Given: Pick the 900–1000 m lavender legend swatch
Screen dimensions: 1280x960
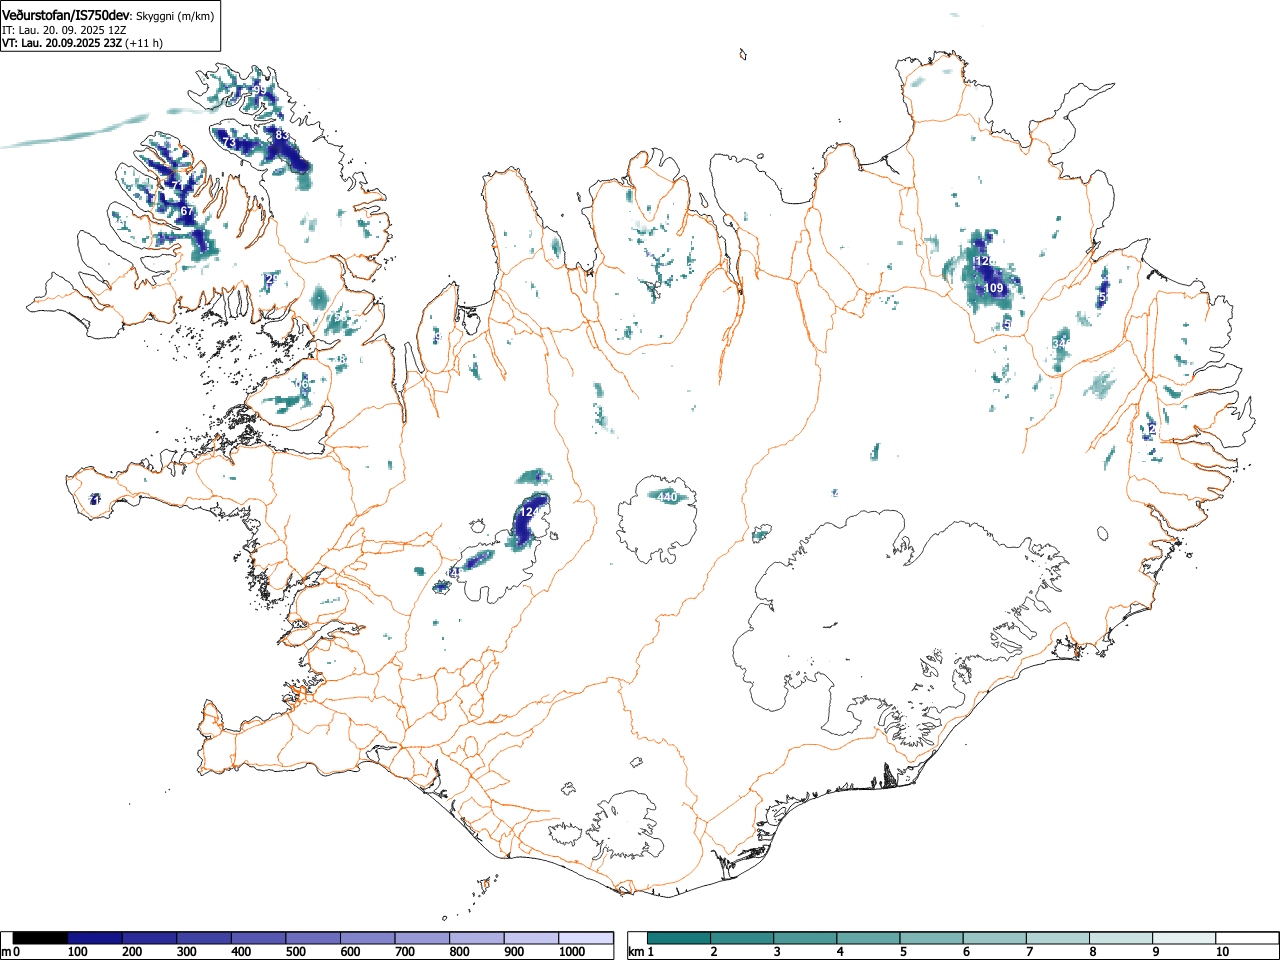Looking at the screenshot, I should coord(531,938).
